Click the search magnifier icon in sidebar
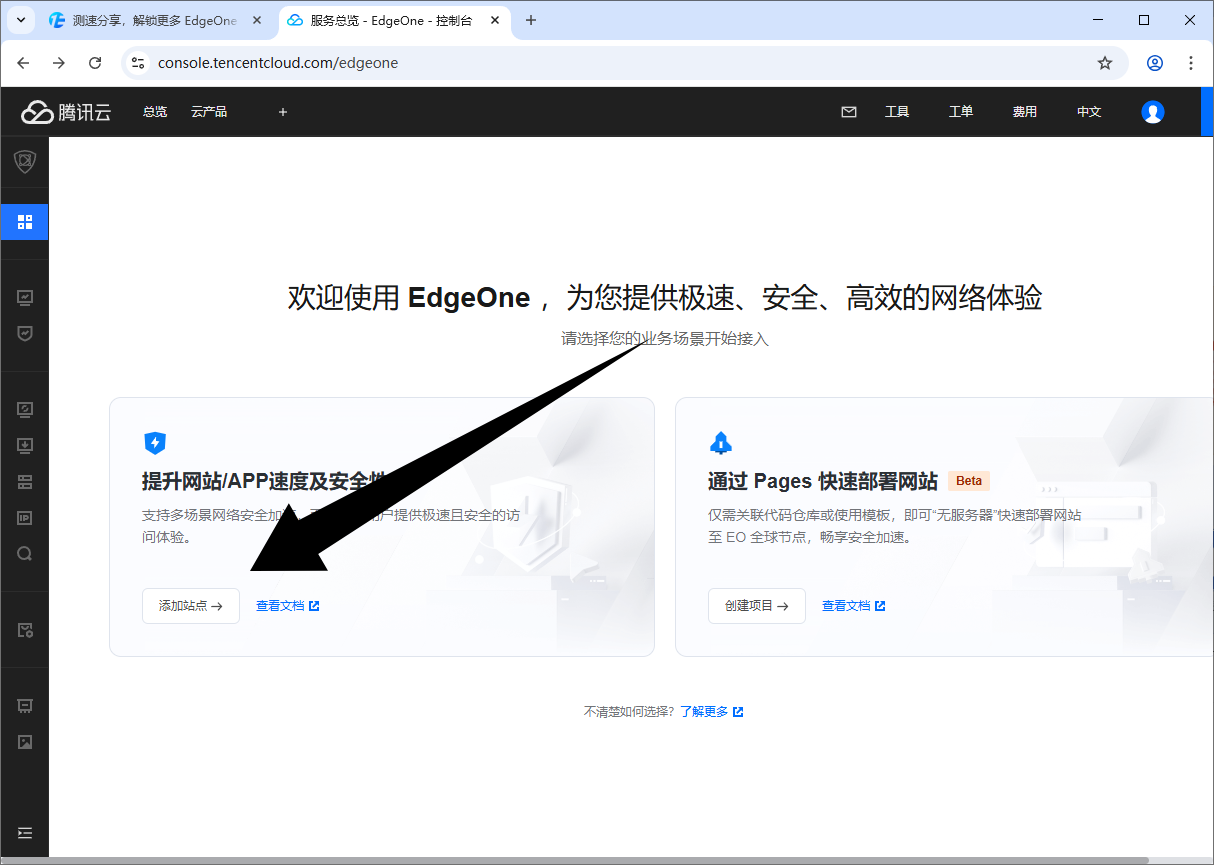The height and width of the screenshot is (865, 1214). coord(24,553)
